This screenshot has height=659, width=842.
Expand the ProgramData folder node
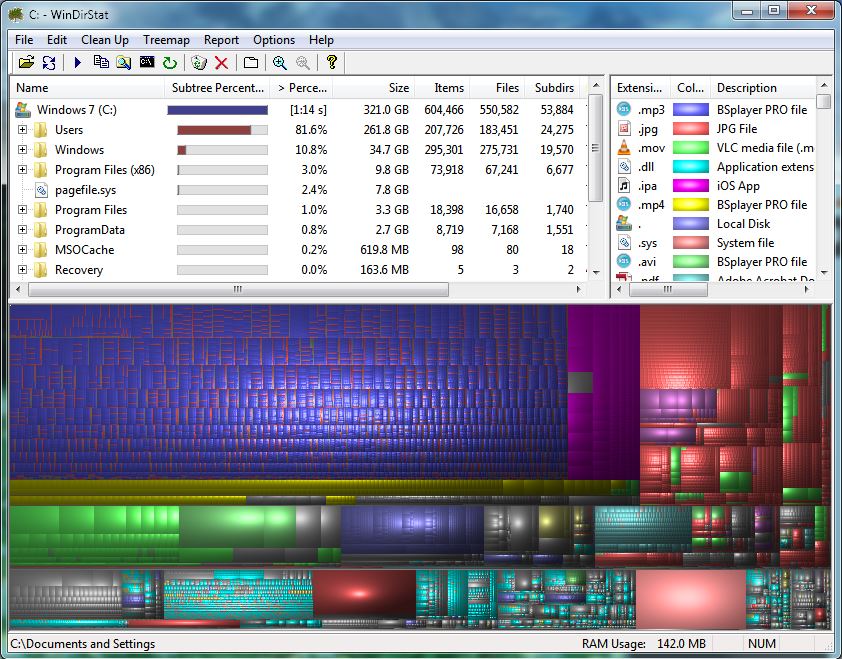click(x=22, y=229)
